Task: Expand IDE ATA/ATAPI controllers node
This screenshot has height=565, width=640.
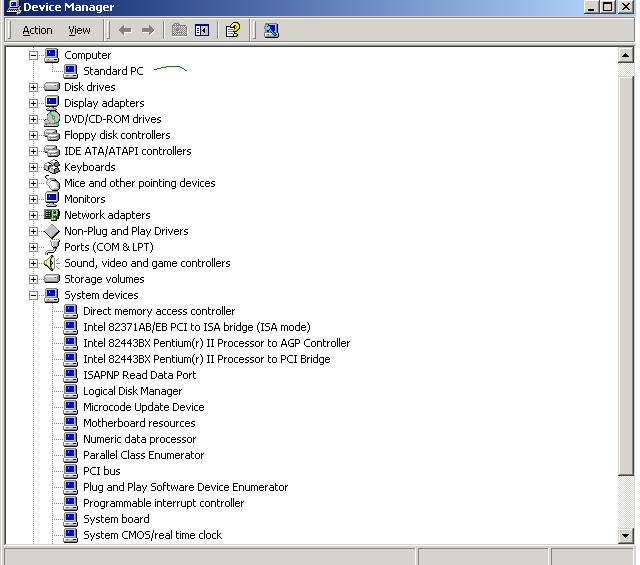Action: pos(33,151)
